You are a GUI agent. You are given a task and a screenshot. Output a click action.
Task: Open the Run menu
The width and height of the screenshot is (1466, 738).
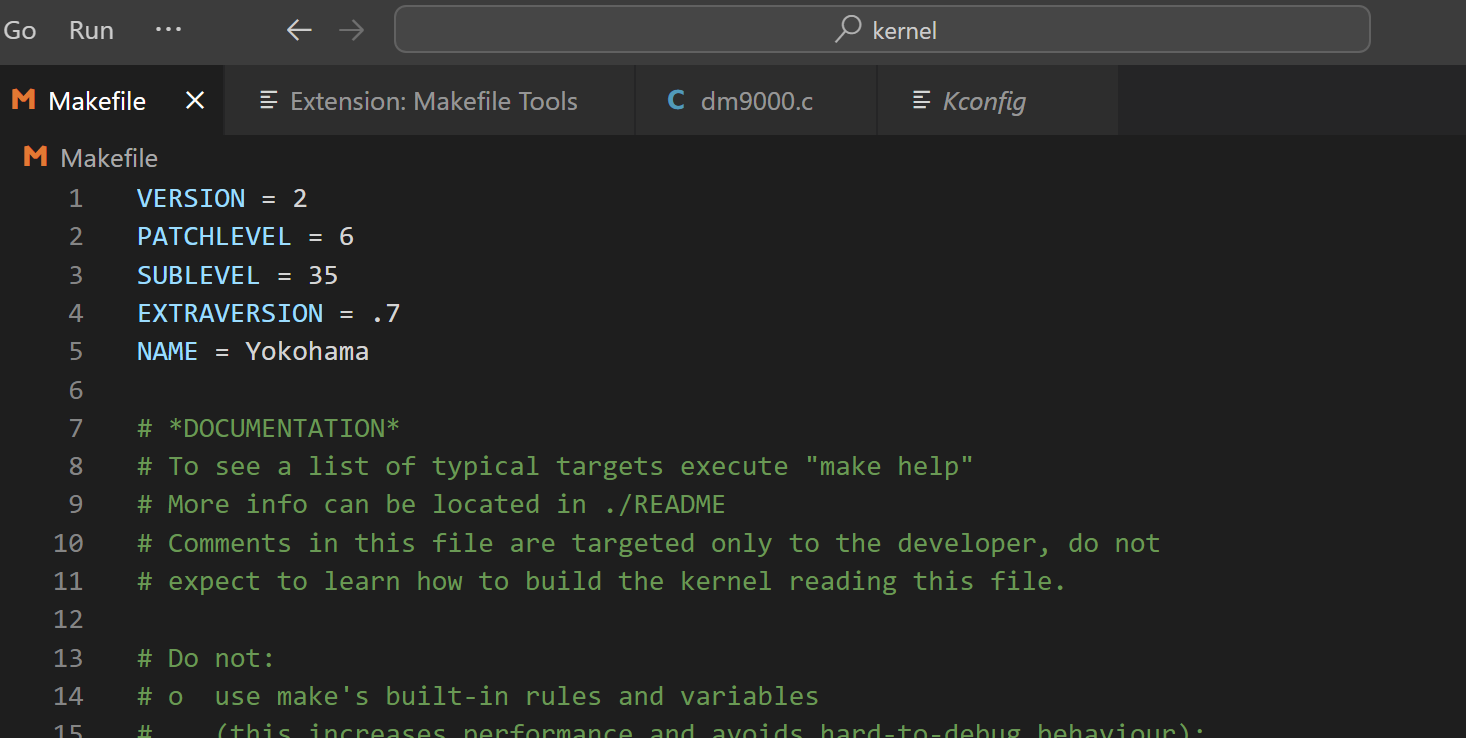click(x=91, y=30)
